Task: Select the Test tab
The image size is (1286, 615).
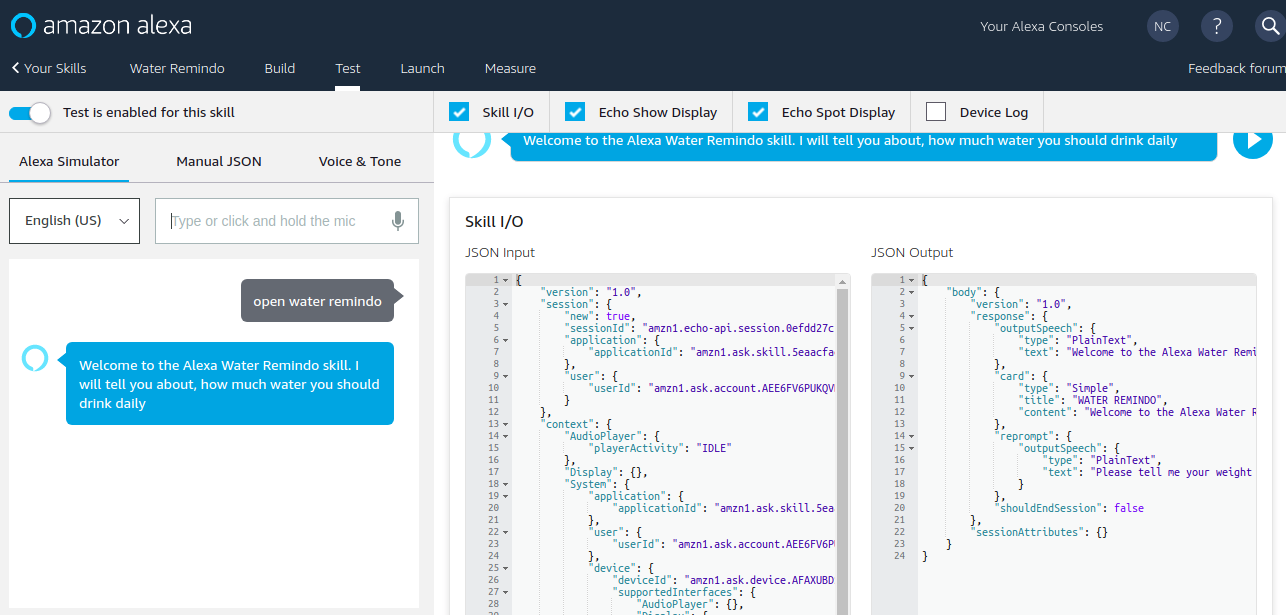Action: tap(348, 69)
